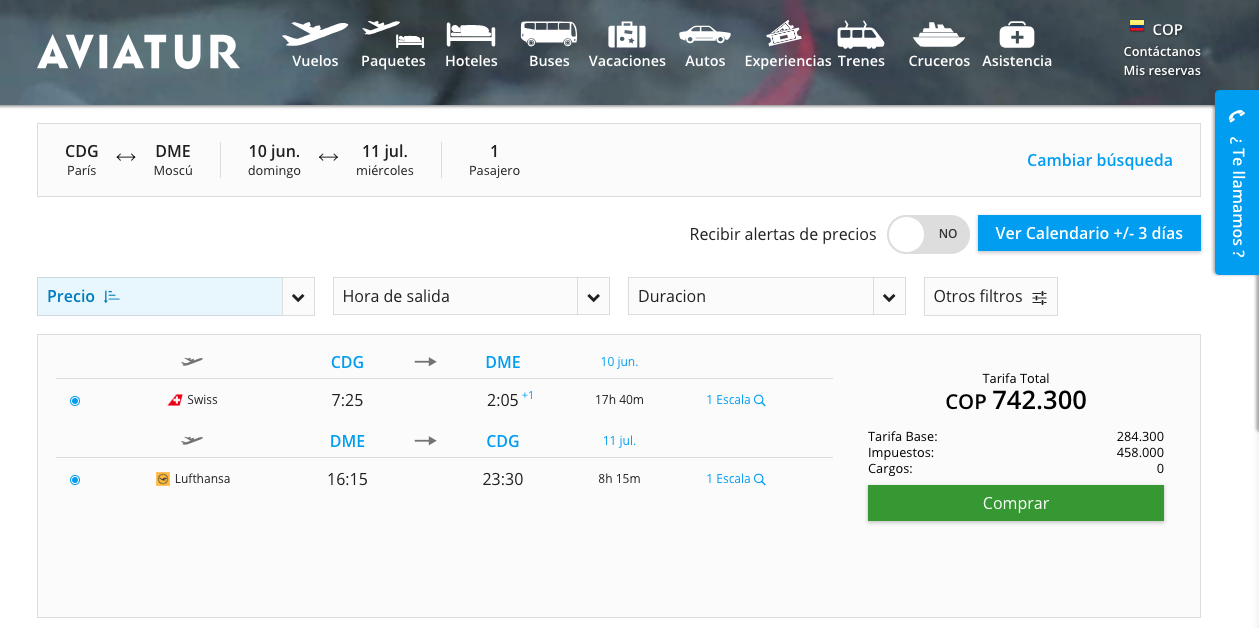
Task: Go to the Vacaciones menu label
Action: pos(627,61)
